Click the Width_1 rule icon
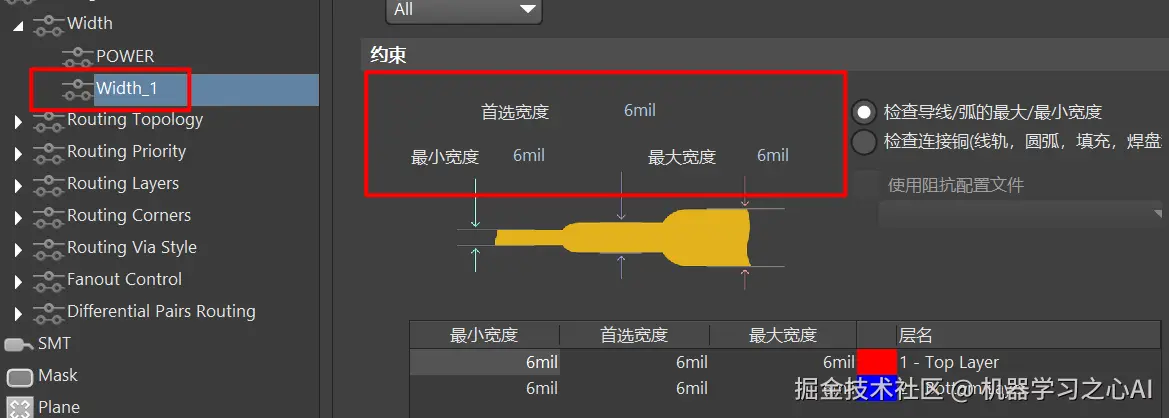The image size is (1169, 418). [77, 89]
